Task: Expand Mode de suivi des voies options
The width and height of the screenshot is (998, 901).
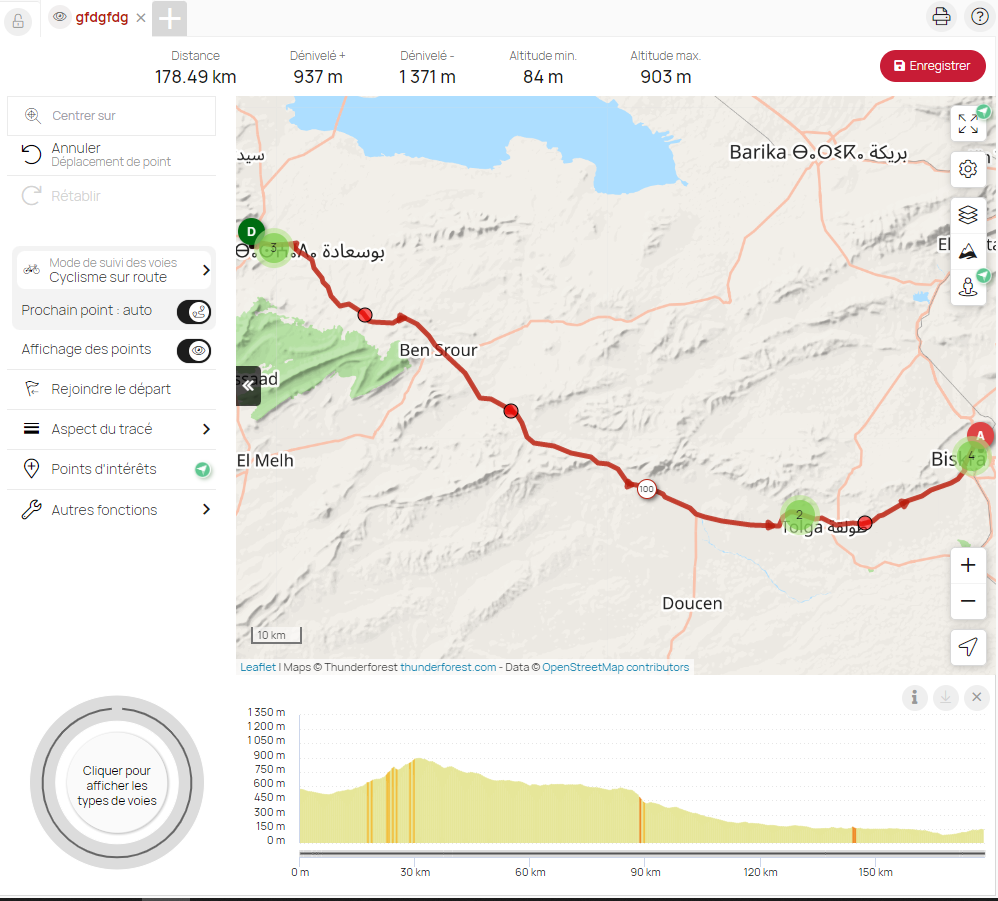Action: tap(206, 270)
